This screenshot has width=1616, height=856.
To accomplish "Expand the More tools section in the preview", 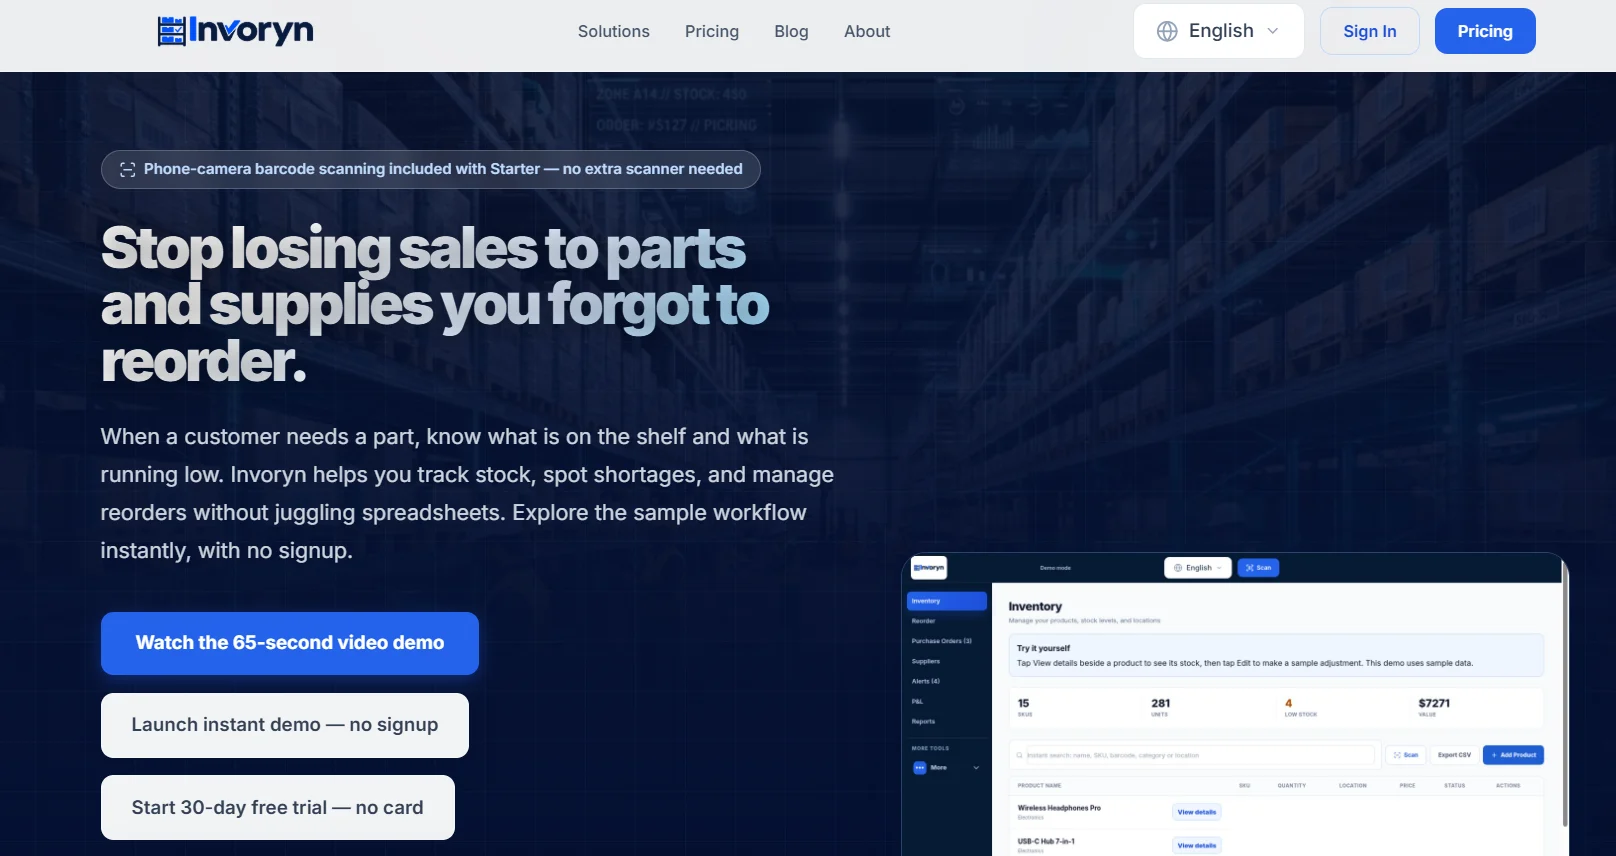I will click(946, 768).
